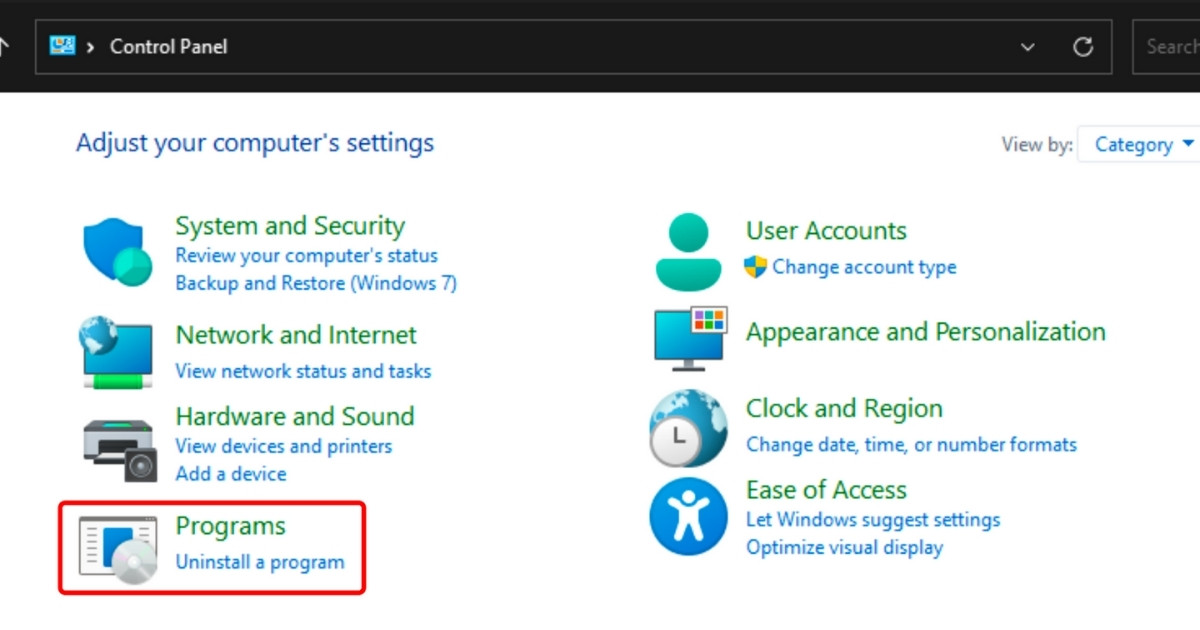
Task: Click the Control Panel icon in address bar
Action: point(62,46)
